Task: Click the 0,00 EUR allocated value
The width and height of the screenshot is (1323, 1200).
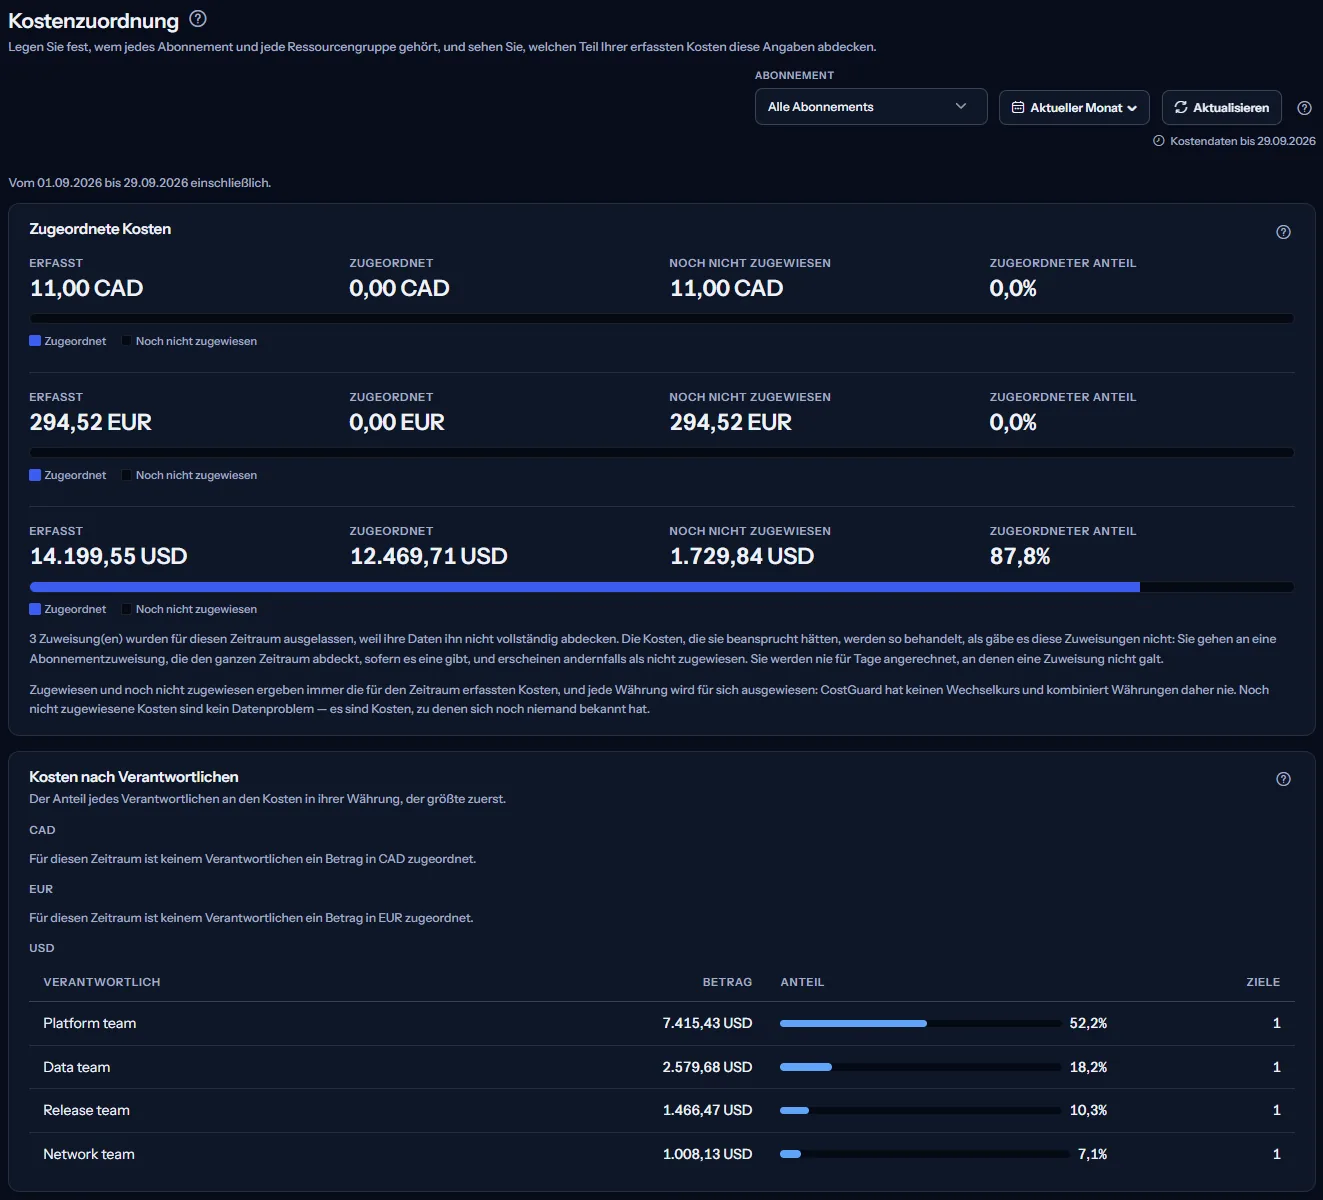Action: 396,422
